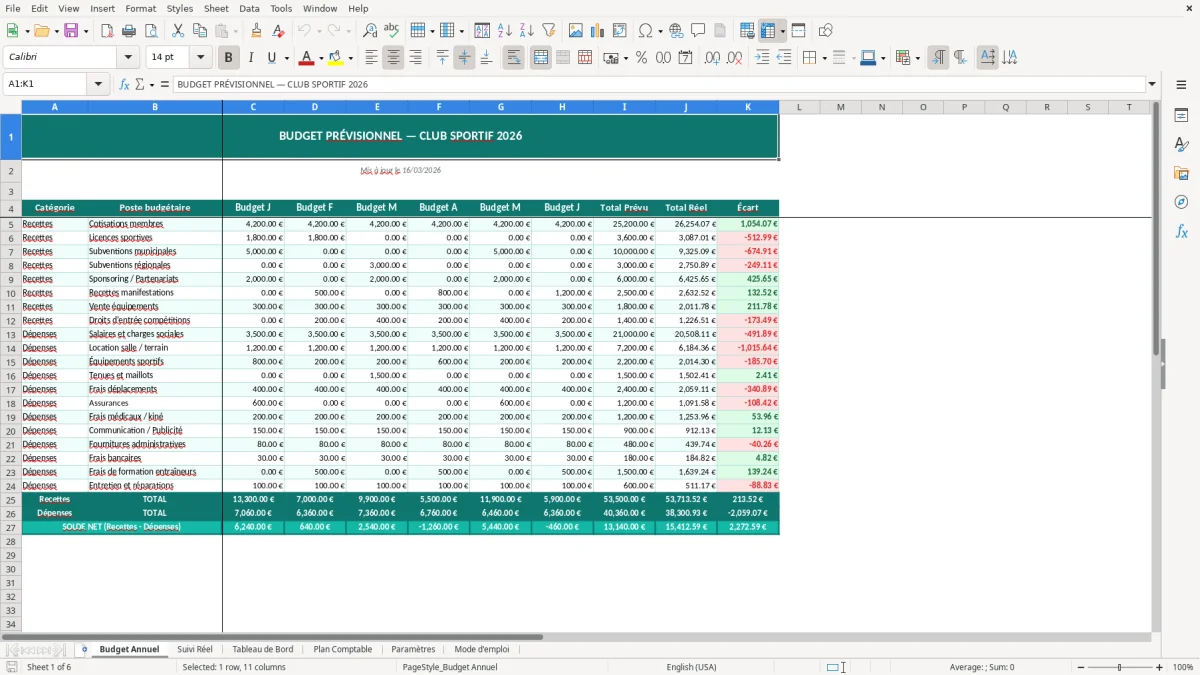Open Find & Replace via toolbar icon
The image size is (1200, 675).
coord(370,31)
